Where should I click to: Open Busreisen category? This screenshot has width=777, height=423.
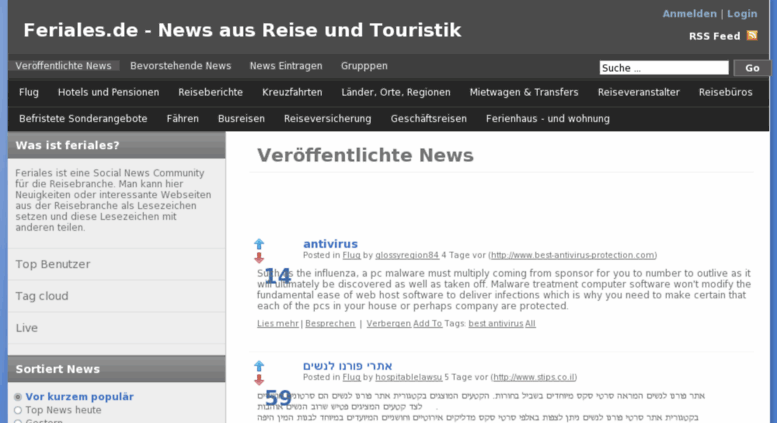(x=241, y=118)
